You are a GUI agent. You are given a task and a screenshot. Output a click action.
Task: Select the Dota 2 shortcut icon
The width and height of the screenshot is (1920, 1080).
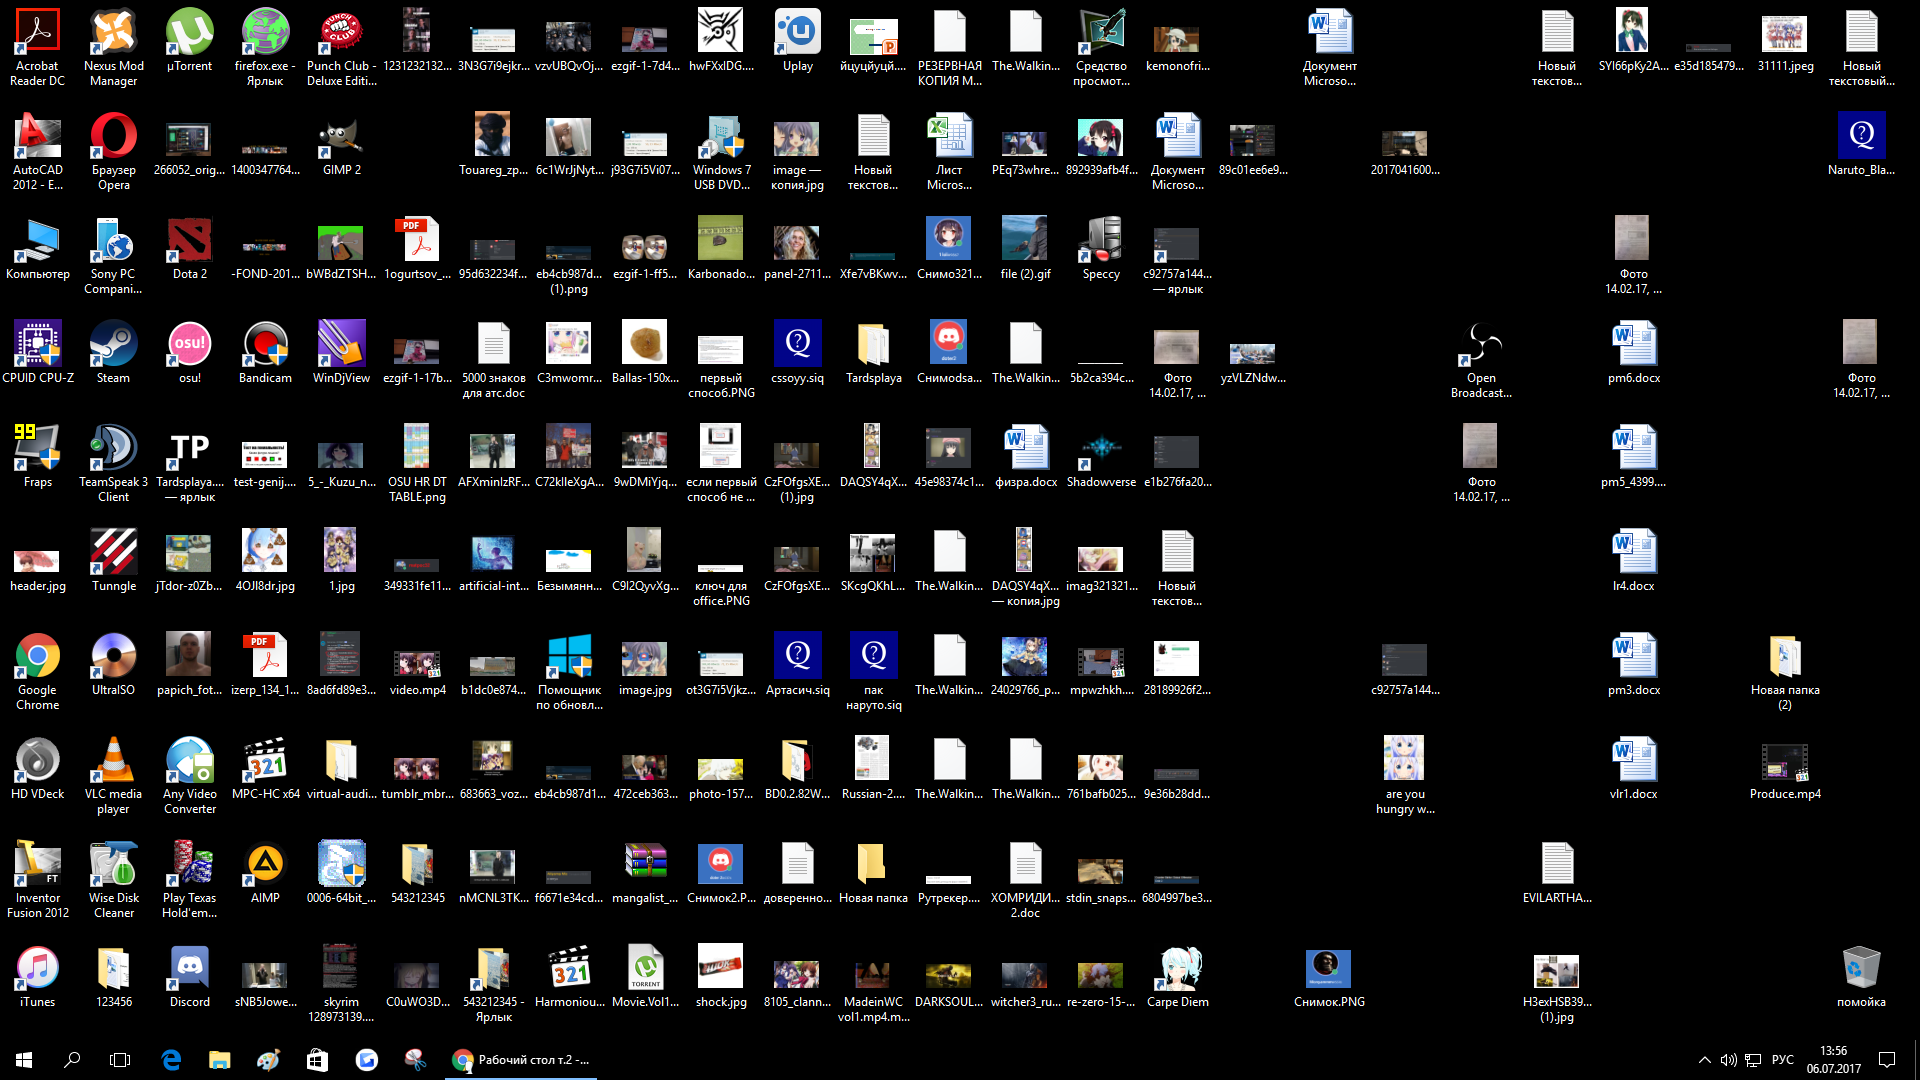click(x=189, y=242)
